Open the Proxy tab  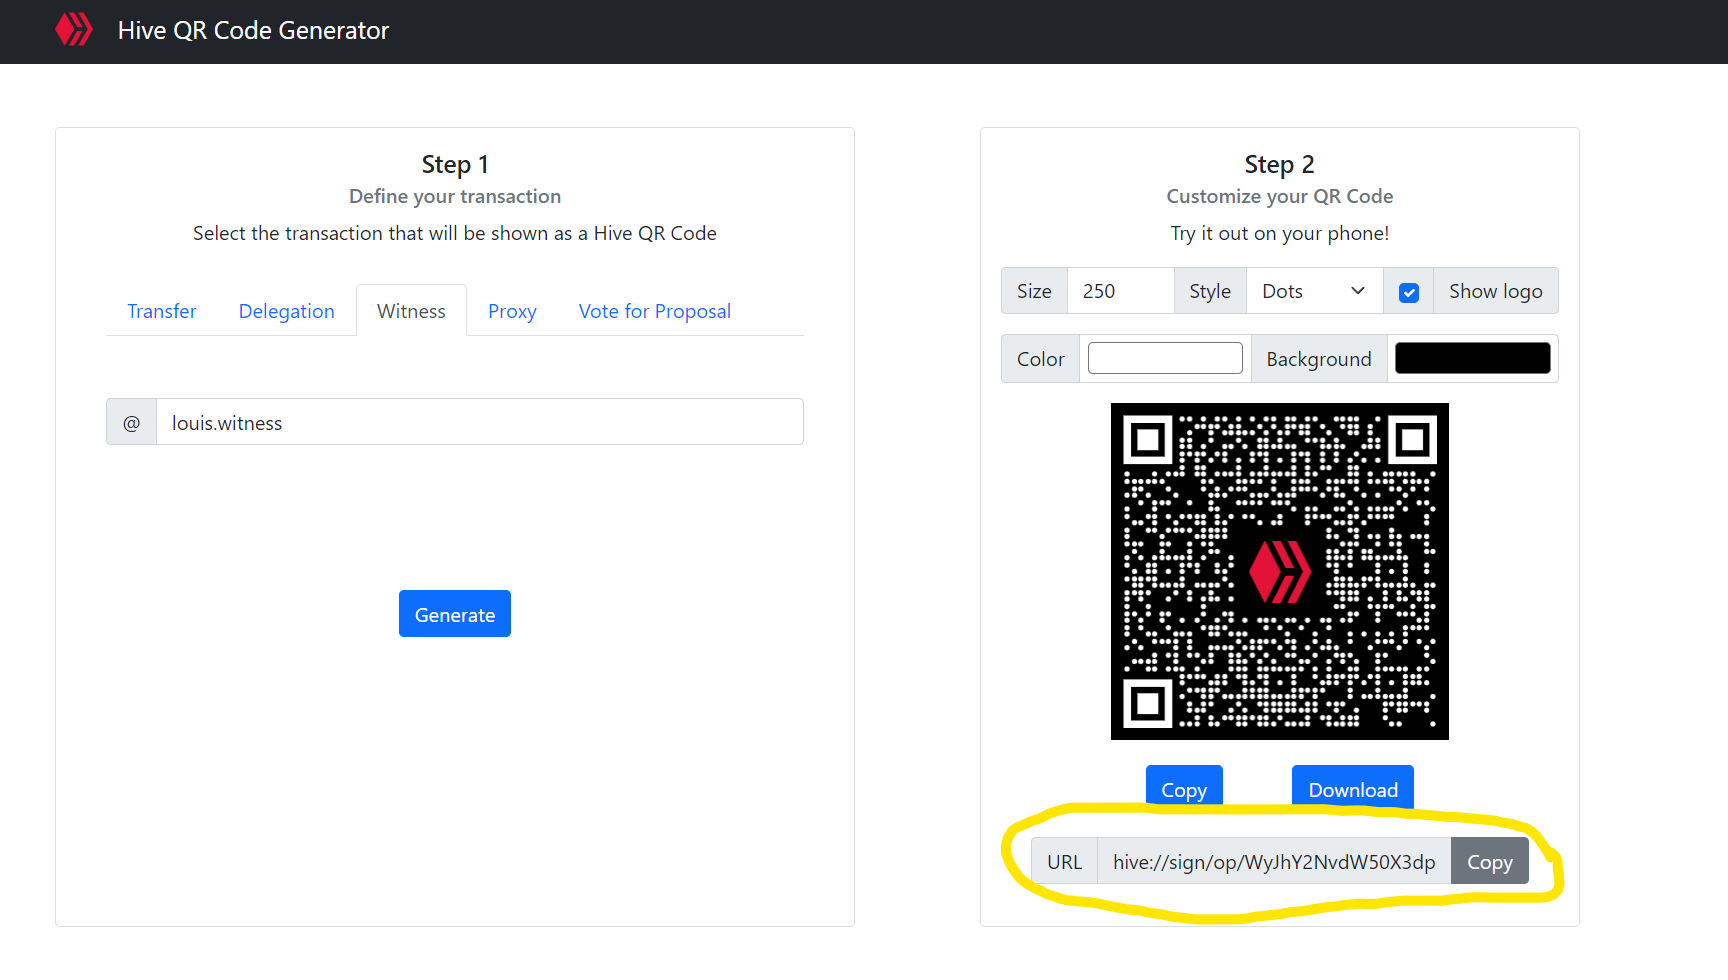click(x=512, y=311)
